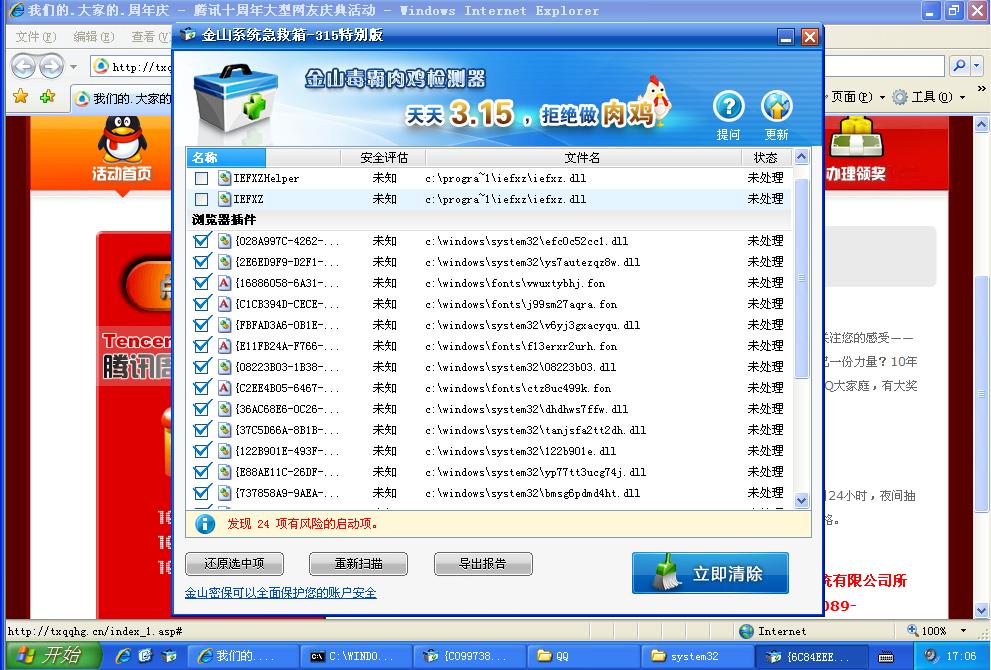Screen dimensions: 991x670
Task: Click the 导出报告 button
Action: (483, 564)
